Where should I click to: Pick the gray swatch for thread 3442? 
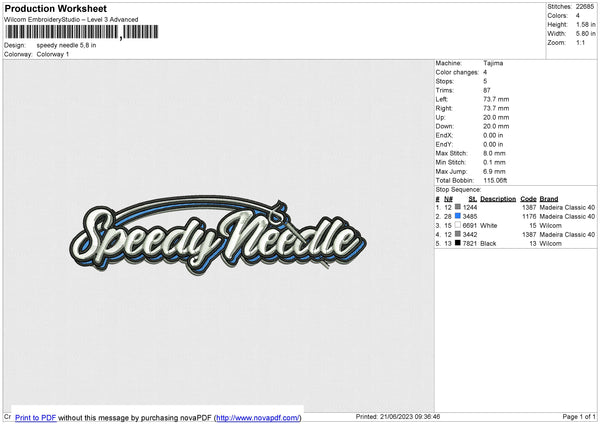[458, 234]
